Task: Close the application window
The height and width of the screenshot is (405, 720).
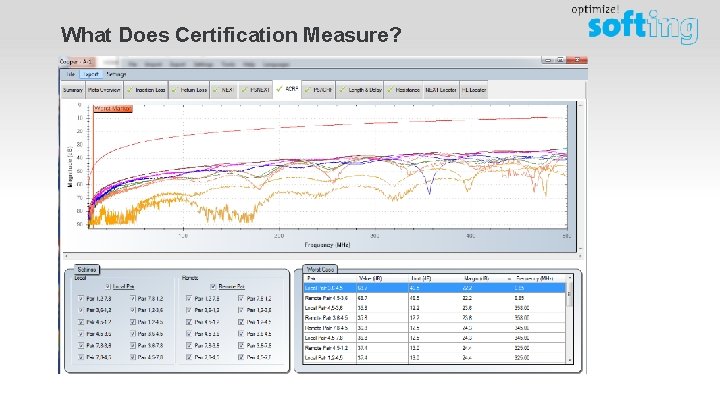Action: 577,60
